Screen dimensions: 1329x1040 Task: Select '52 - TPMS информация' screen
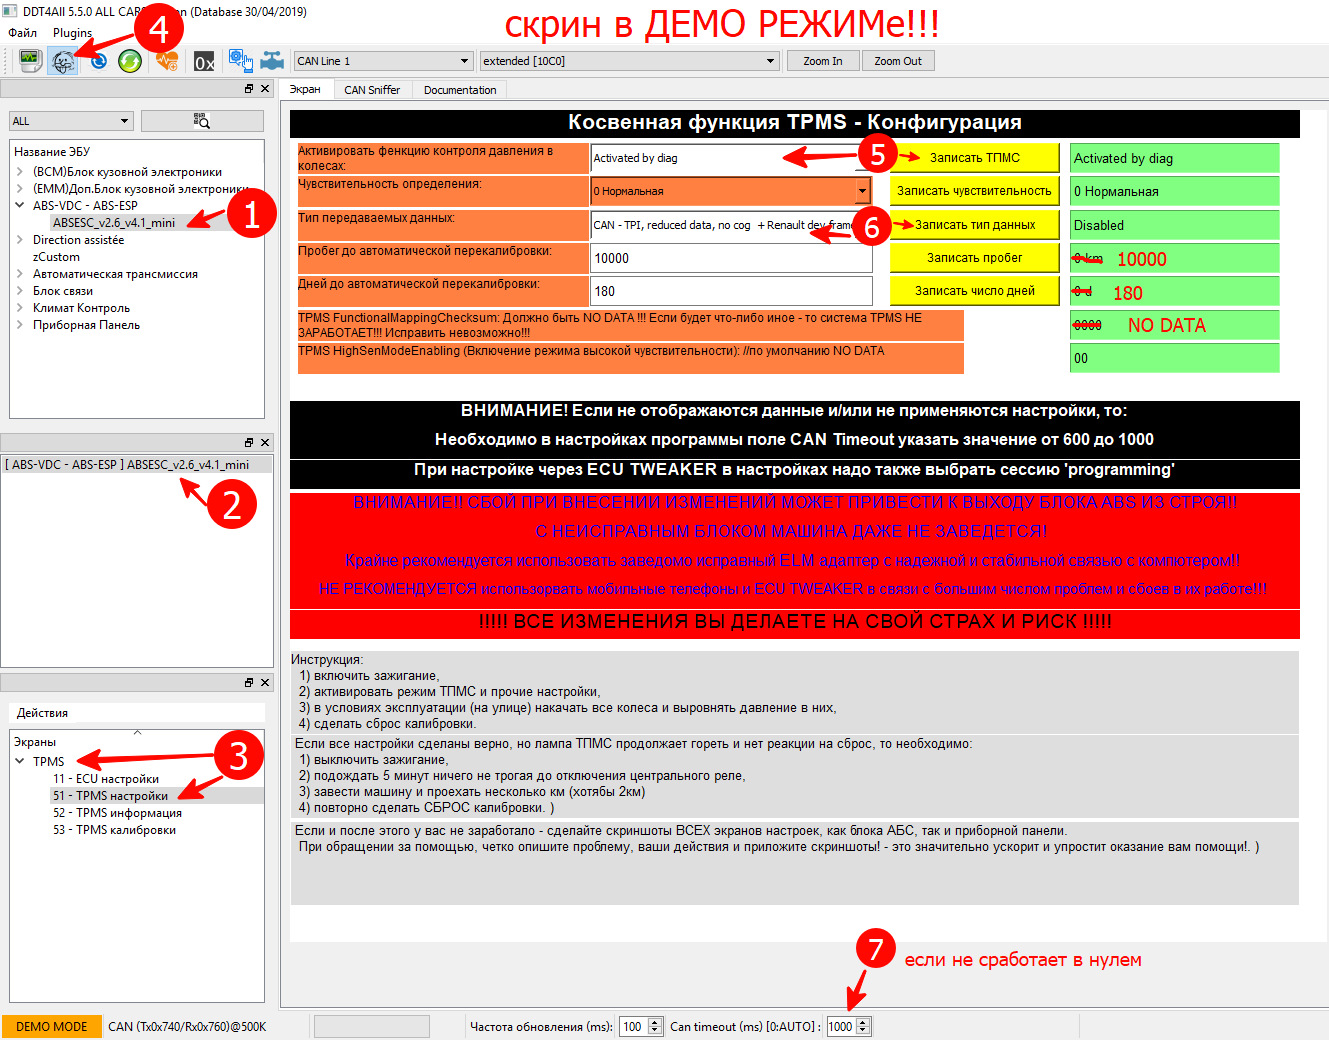(x=118, y=813)
